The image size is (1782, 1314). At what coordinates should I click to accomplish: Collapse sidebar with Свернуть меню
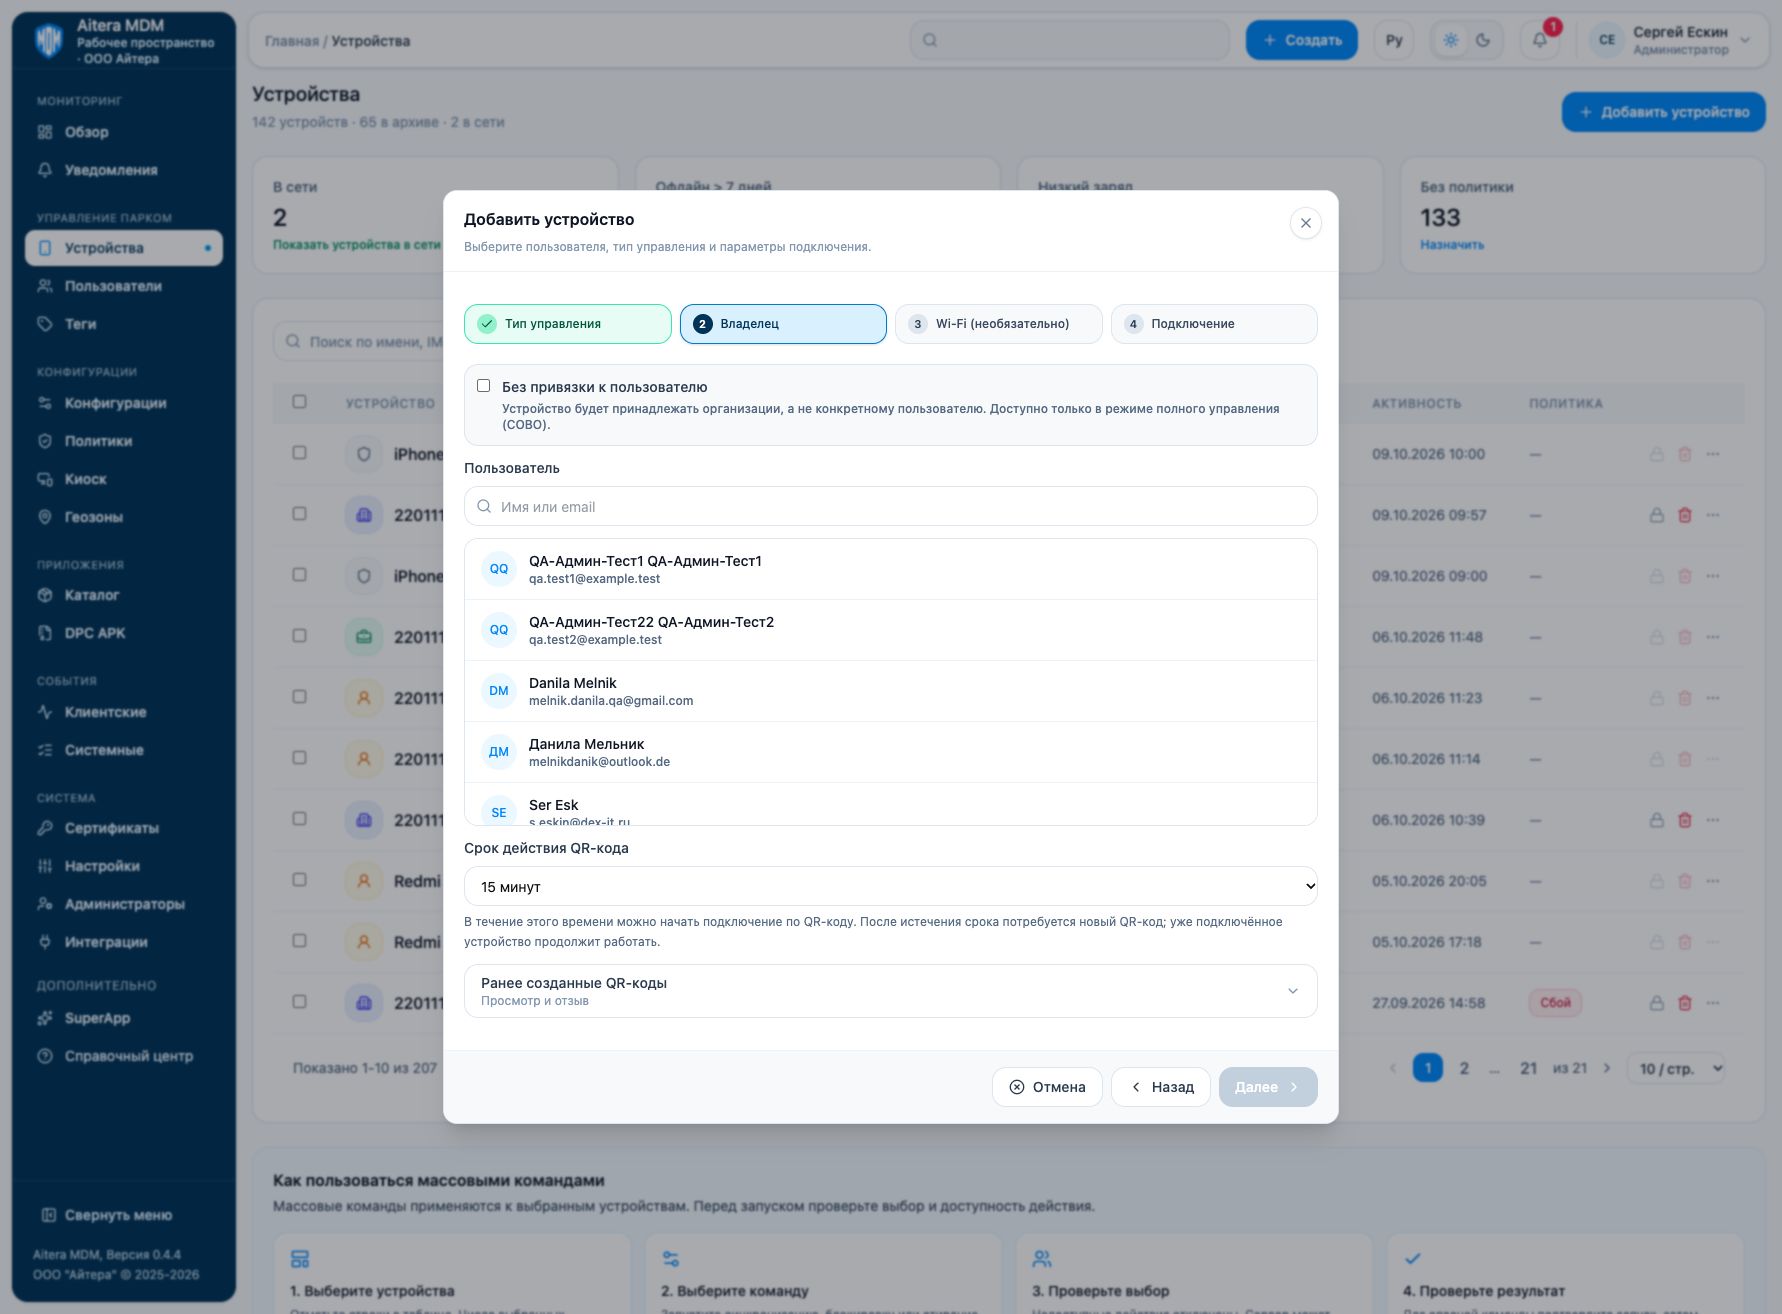coord(107,1215)
